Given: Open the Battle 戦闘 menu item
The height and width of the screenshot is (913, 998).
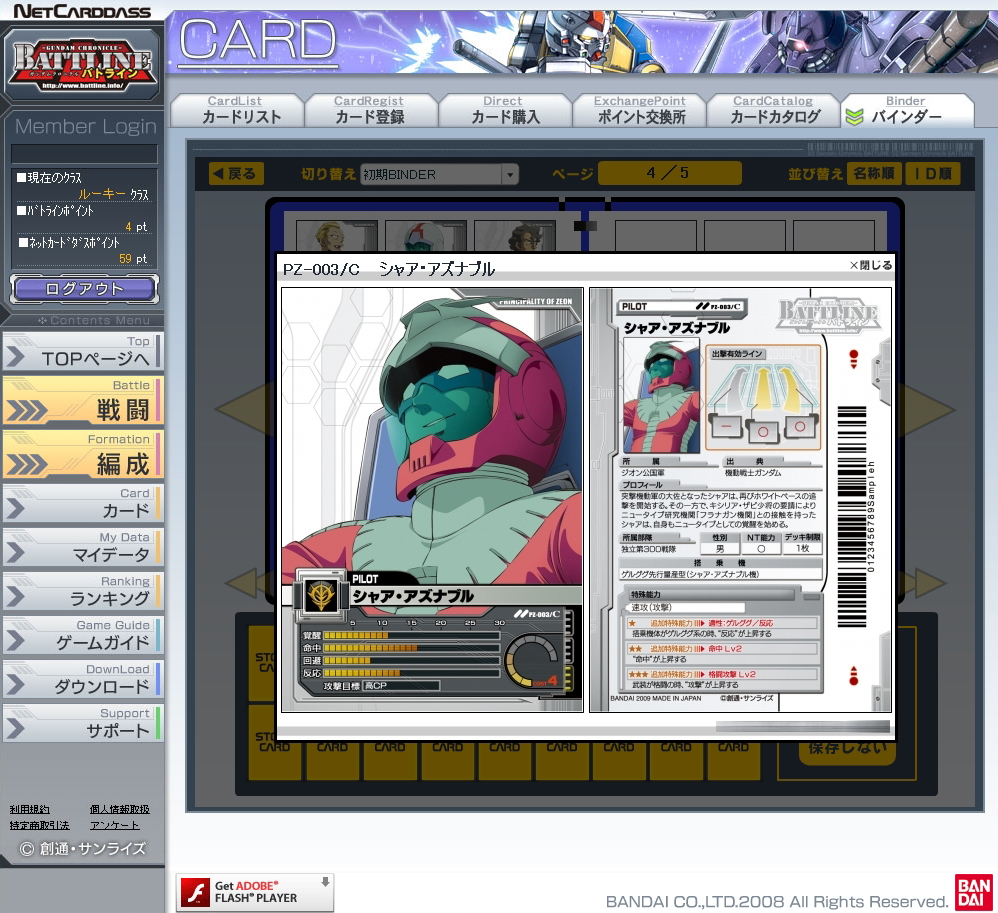Looking at the screenshot, I should (x=82, y=401).
